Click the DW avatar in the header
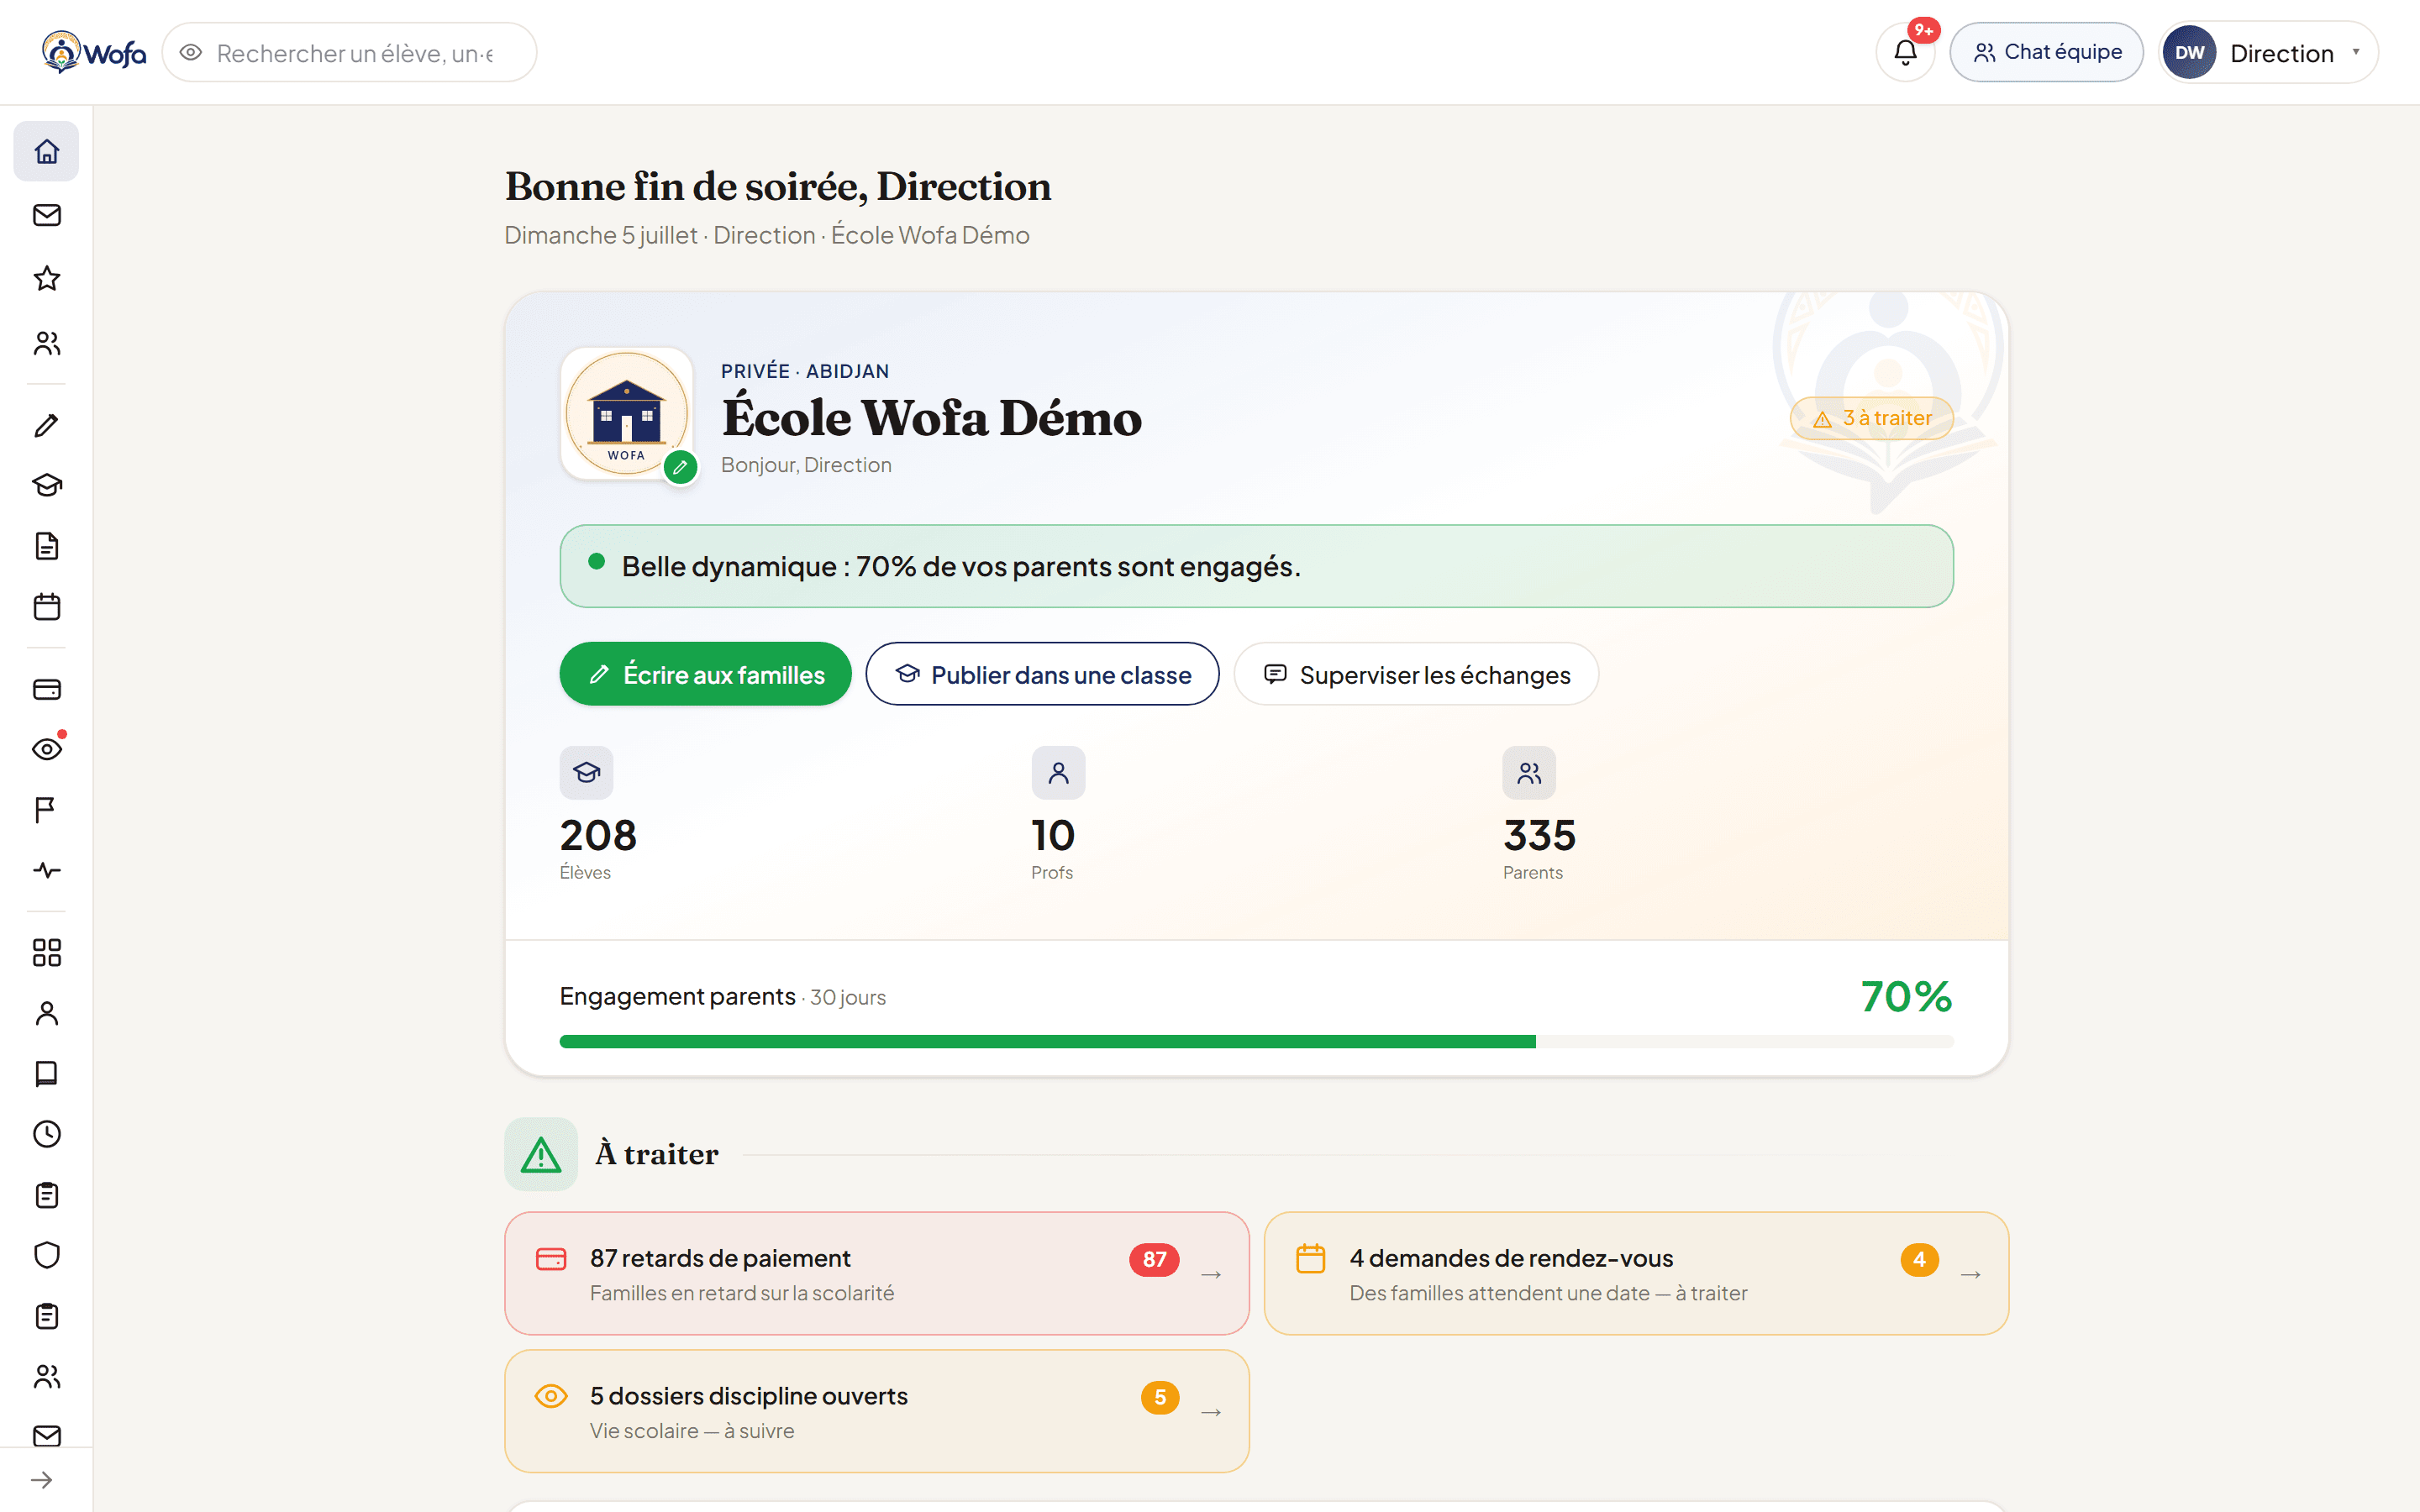2420x1512 pixels. (x=2189, y=52)
